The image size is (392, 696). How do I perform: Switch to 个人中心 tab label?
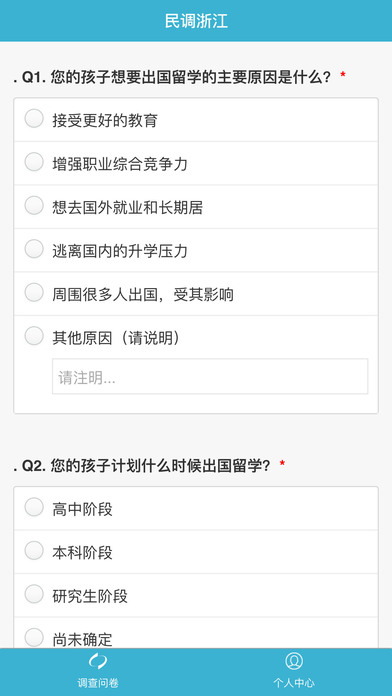pos(294,682)
